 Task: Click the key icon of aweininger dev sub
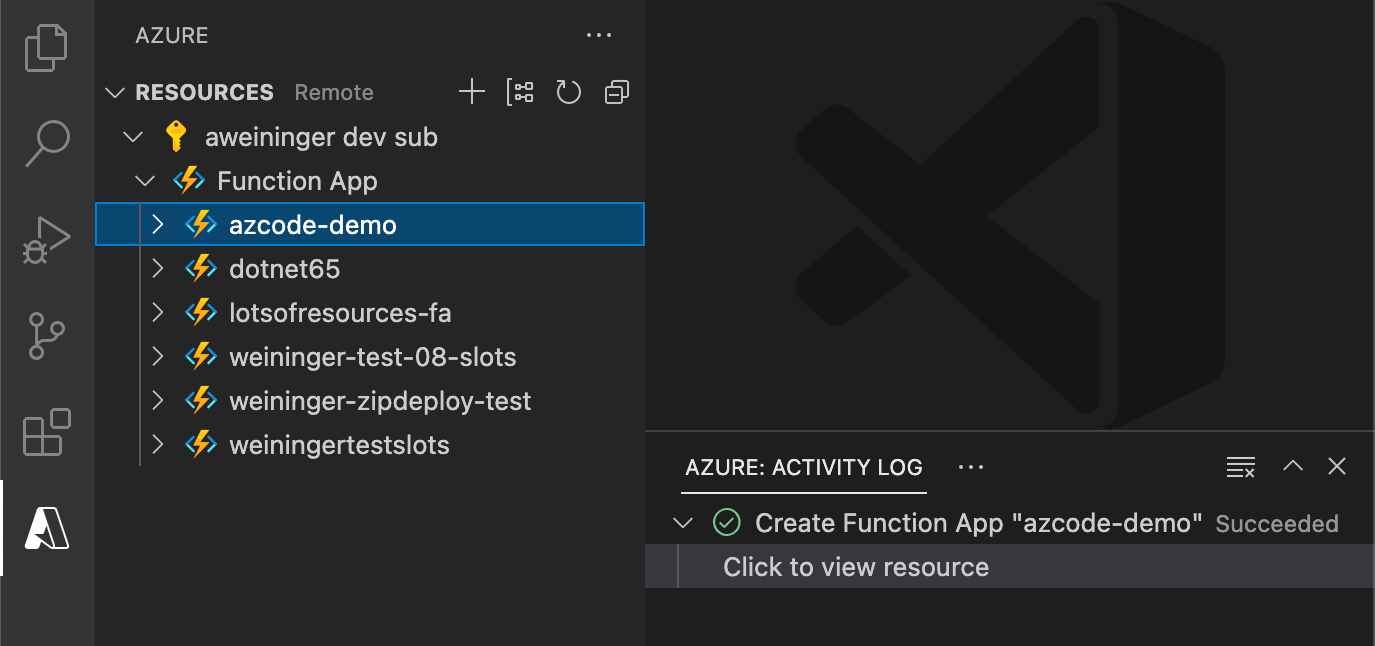pyautogui.click(x=175, y=136)
